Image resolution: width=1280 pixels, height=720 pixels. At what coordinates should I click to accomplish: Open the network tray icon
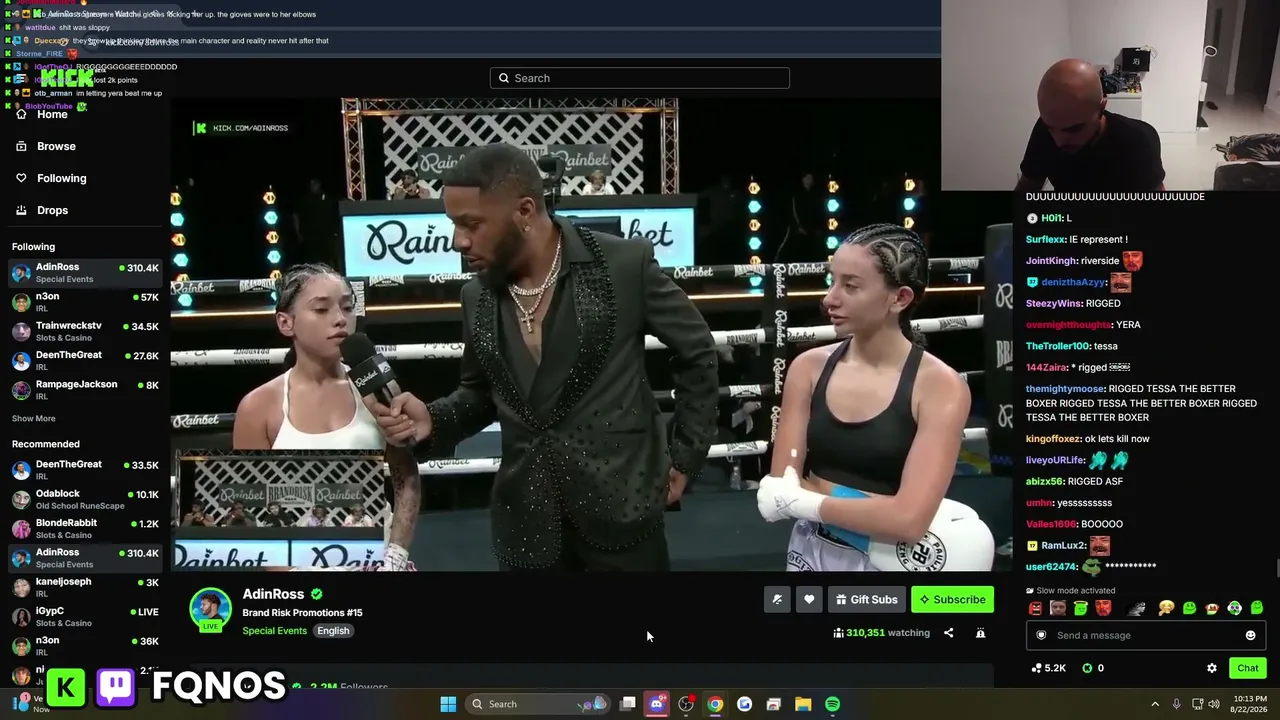coord(1197,704)
